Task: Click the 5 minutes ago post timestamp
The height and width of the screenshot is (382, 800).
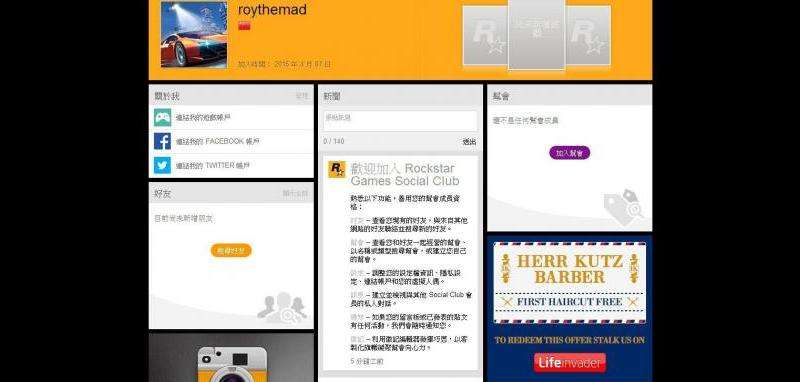Action: tap(367, 361)
